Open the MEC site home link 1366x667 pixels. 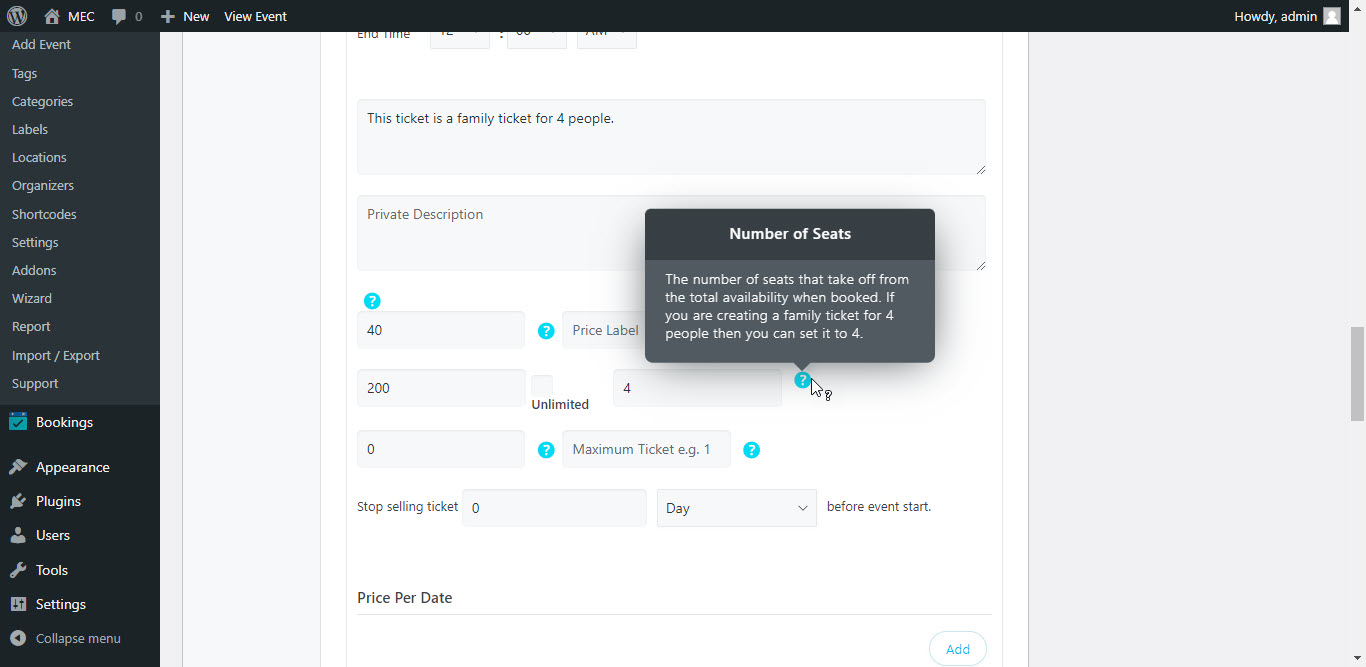(69, 16)
